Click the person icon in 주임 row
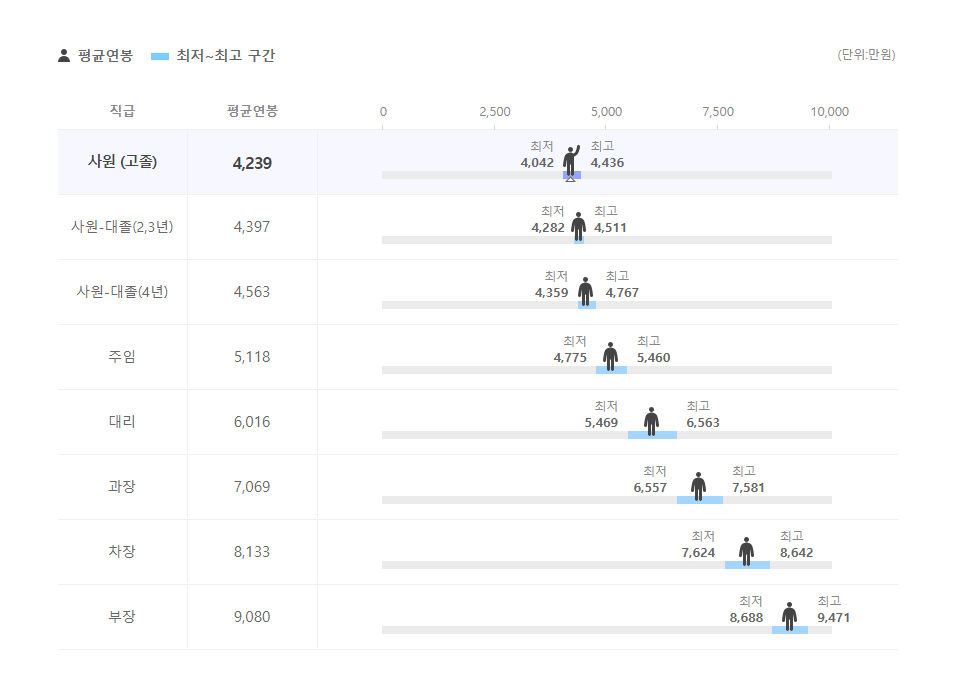 610,355
